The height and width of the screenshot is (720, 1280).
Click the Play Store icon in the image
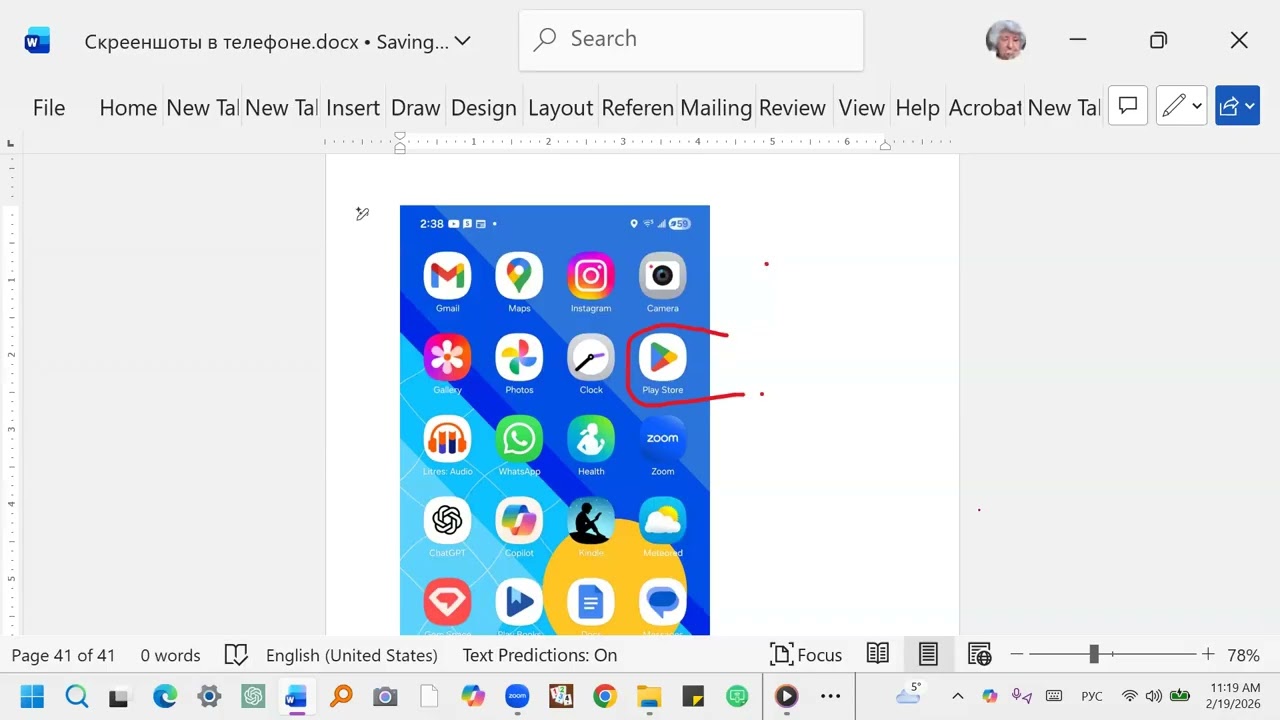663,357
